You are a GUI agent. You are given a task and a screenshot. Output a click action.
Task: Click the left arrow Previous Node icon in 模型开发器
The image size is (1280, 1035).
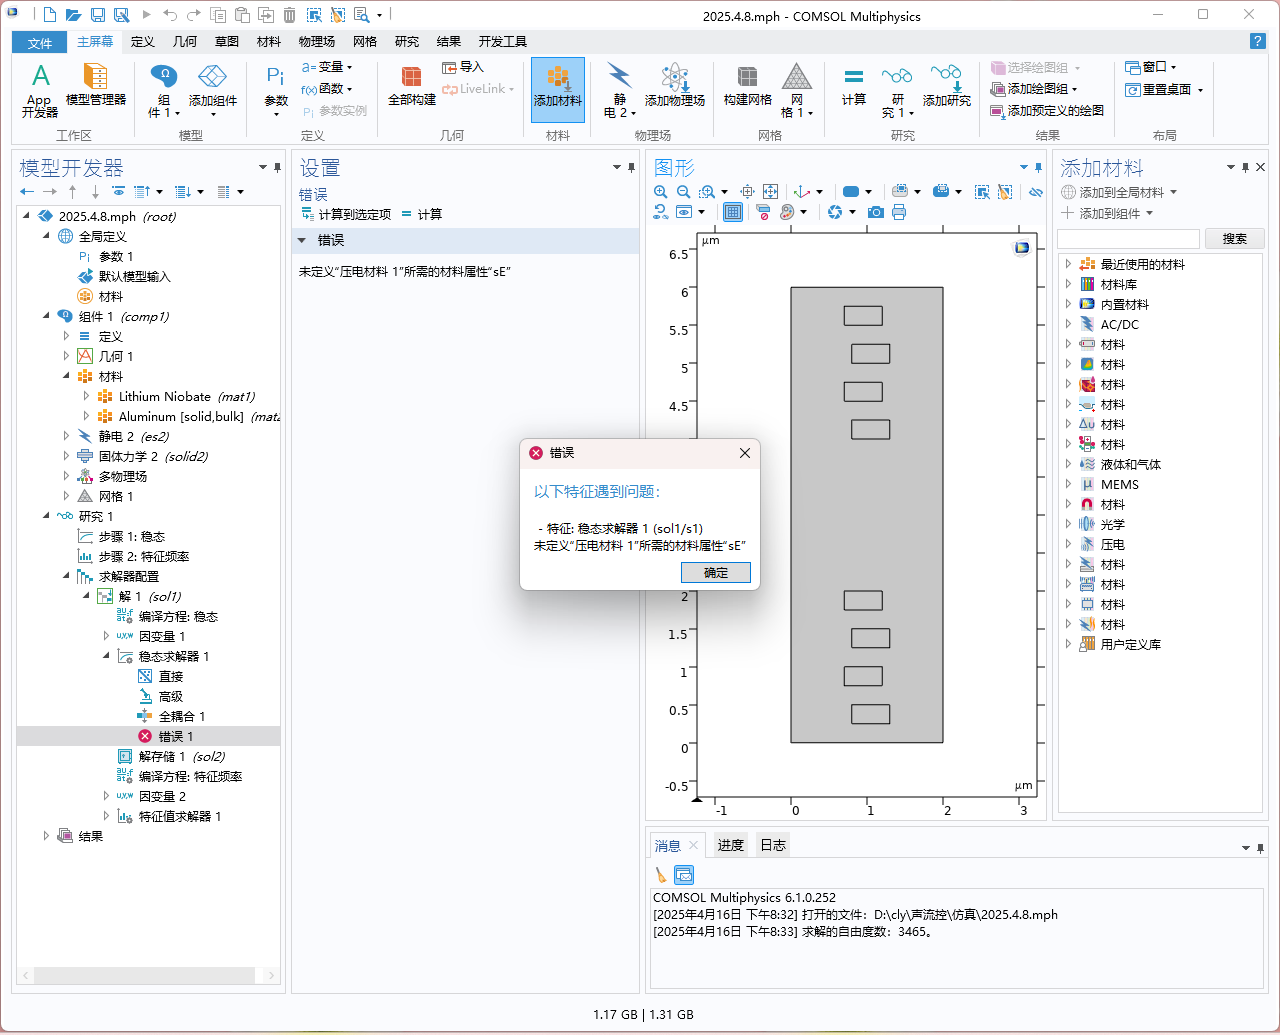point(27,191)
